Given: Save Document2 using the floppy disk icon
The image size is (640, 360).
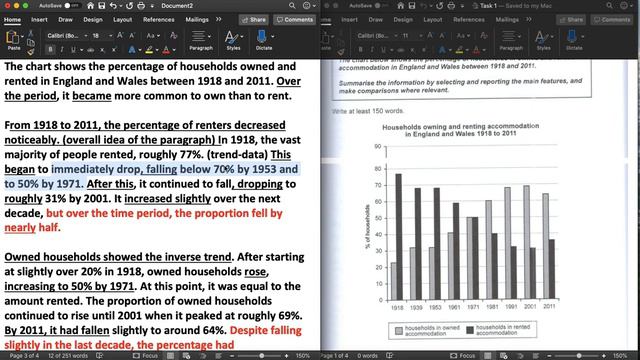Looking at the screenshot, I should coord(102,6).
